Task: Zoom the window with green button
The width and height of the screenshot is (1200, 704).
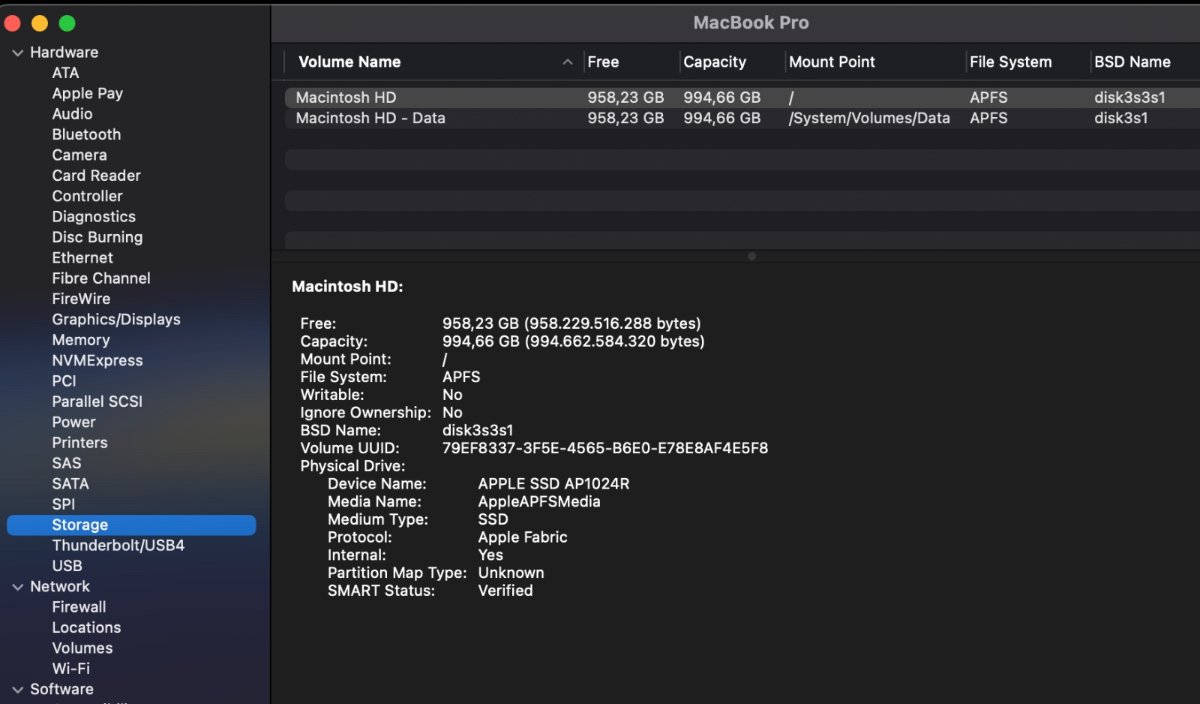Action: click(x=67, y=23)
